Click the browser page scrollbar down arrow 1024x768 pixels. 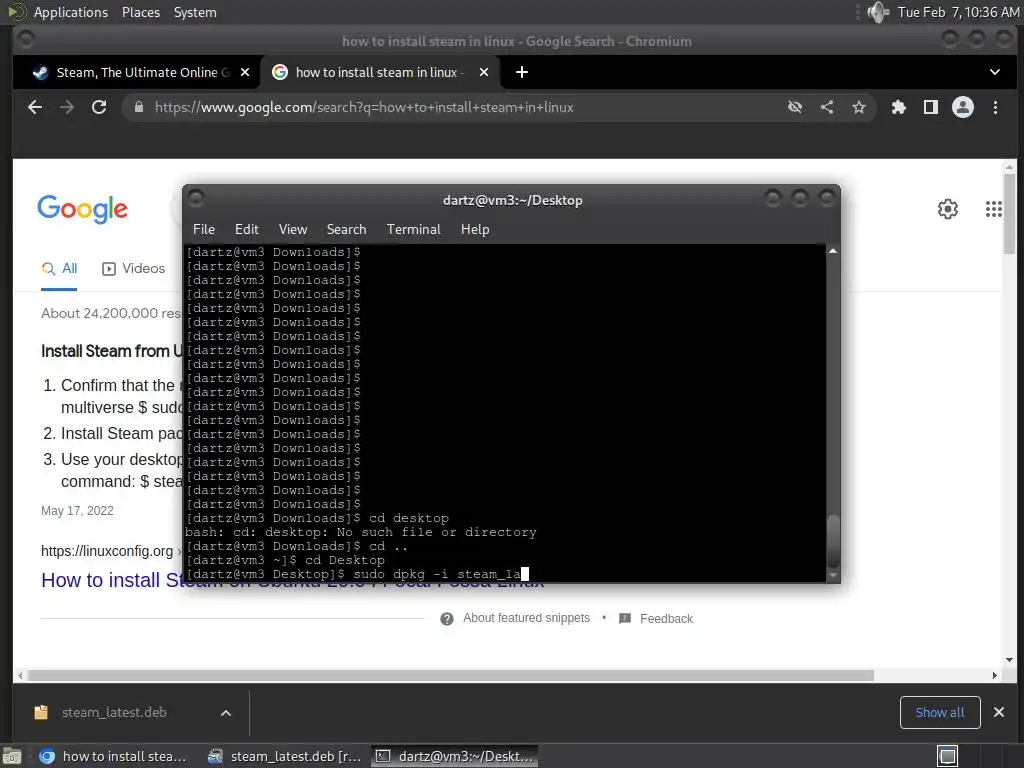pyautogui.click(x=1010, y=660)
